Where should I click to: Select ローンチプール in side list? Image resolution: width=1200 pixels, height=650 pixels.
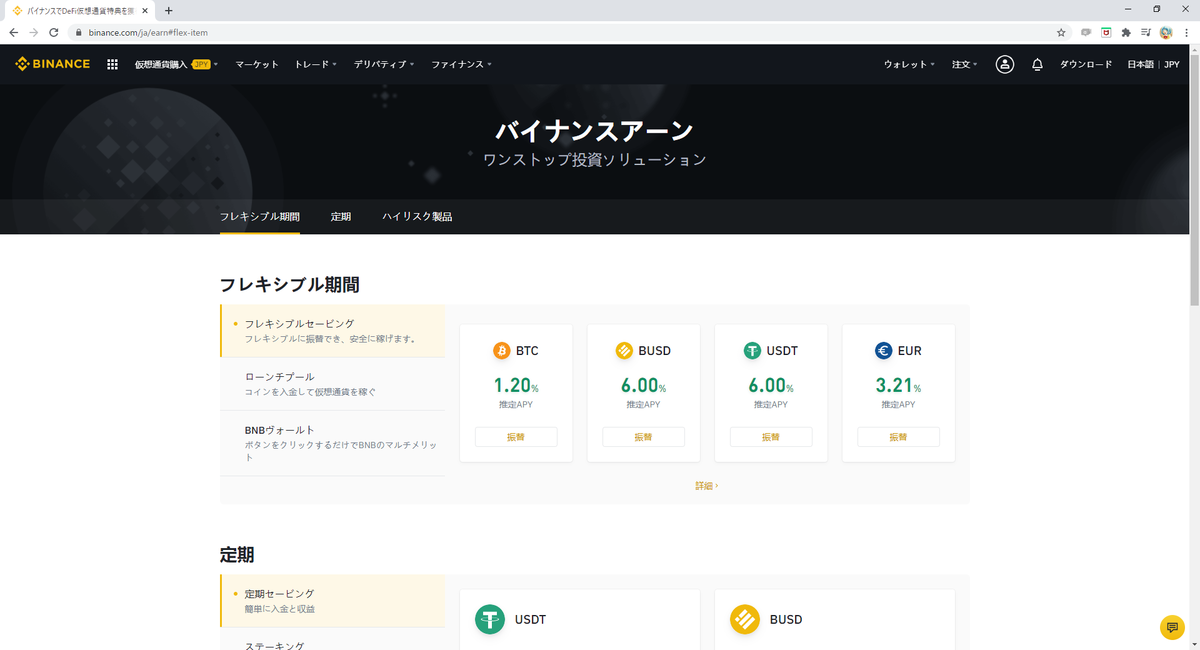tap(333, 384)
